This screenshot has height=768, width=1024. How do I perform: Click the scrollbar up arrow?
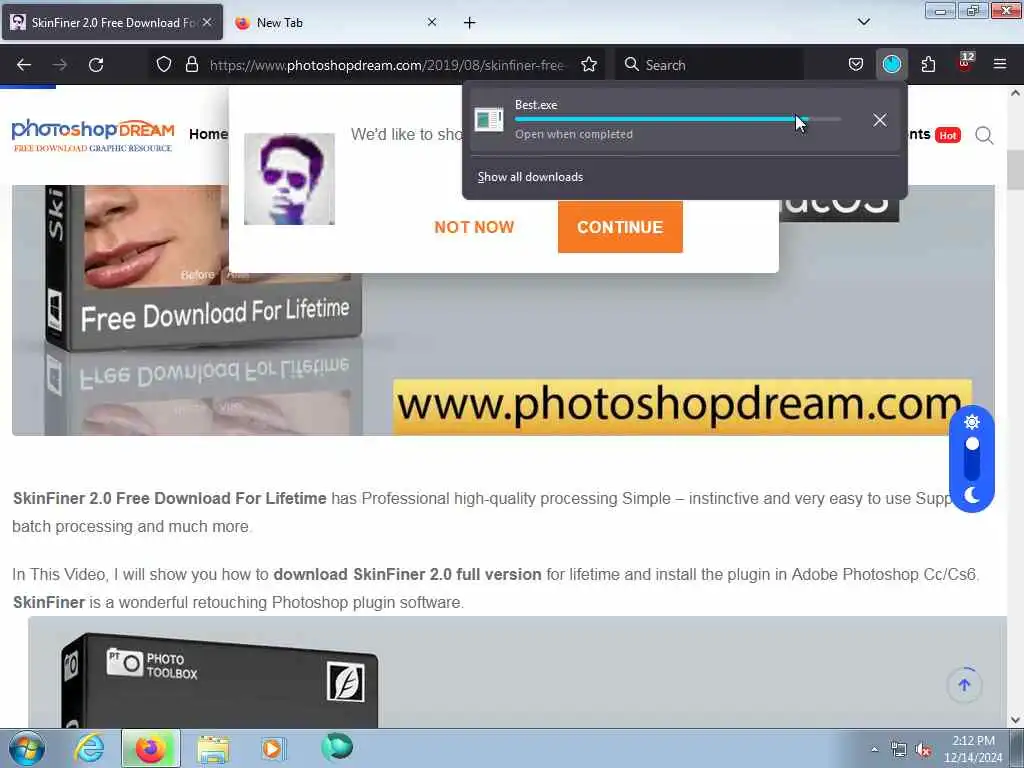(1016, 93)
